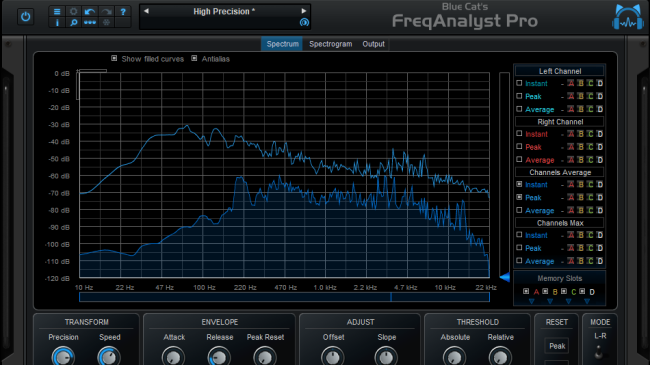Viewport: 650px width, 365px height.
Task: Open the High Precision preset name list
Action: coord(224,12)
